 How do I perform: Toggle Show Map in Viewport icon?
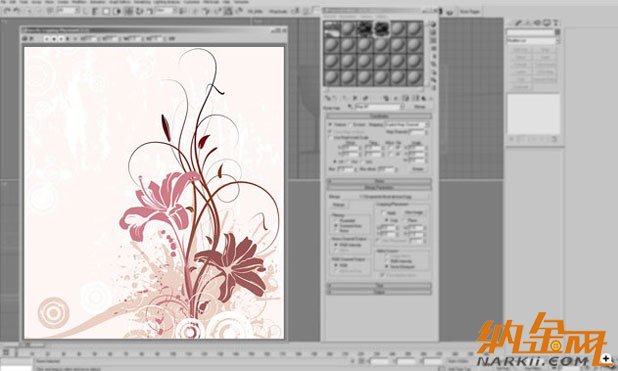[x=406, y=98]
